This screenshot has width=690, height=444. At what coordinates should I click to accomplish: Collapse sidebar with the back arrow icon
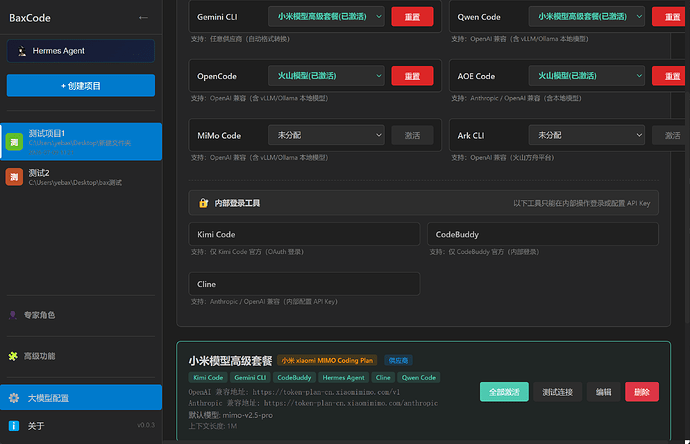point(143,18)
